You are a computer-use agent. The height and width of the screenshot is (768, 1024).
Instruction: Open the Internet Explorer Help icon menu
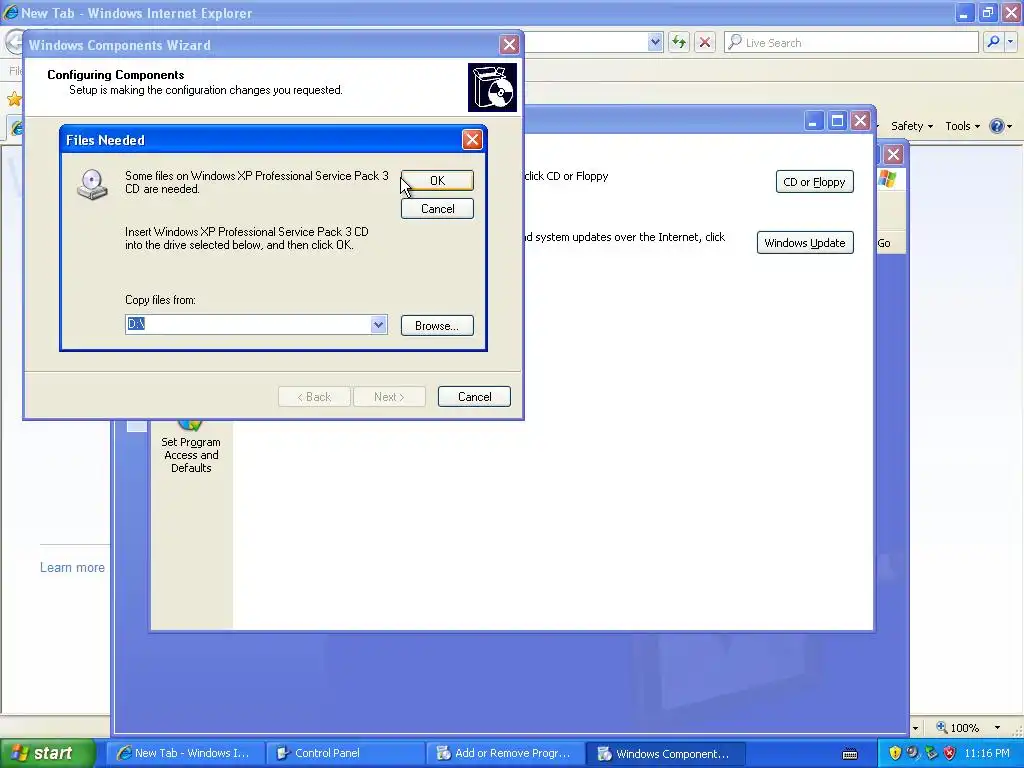coord(1000,126)
